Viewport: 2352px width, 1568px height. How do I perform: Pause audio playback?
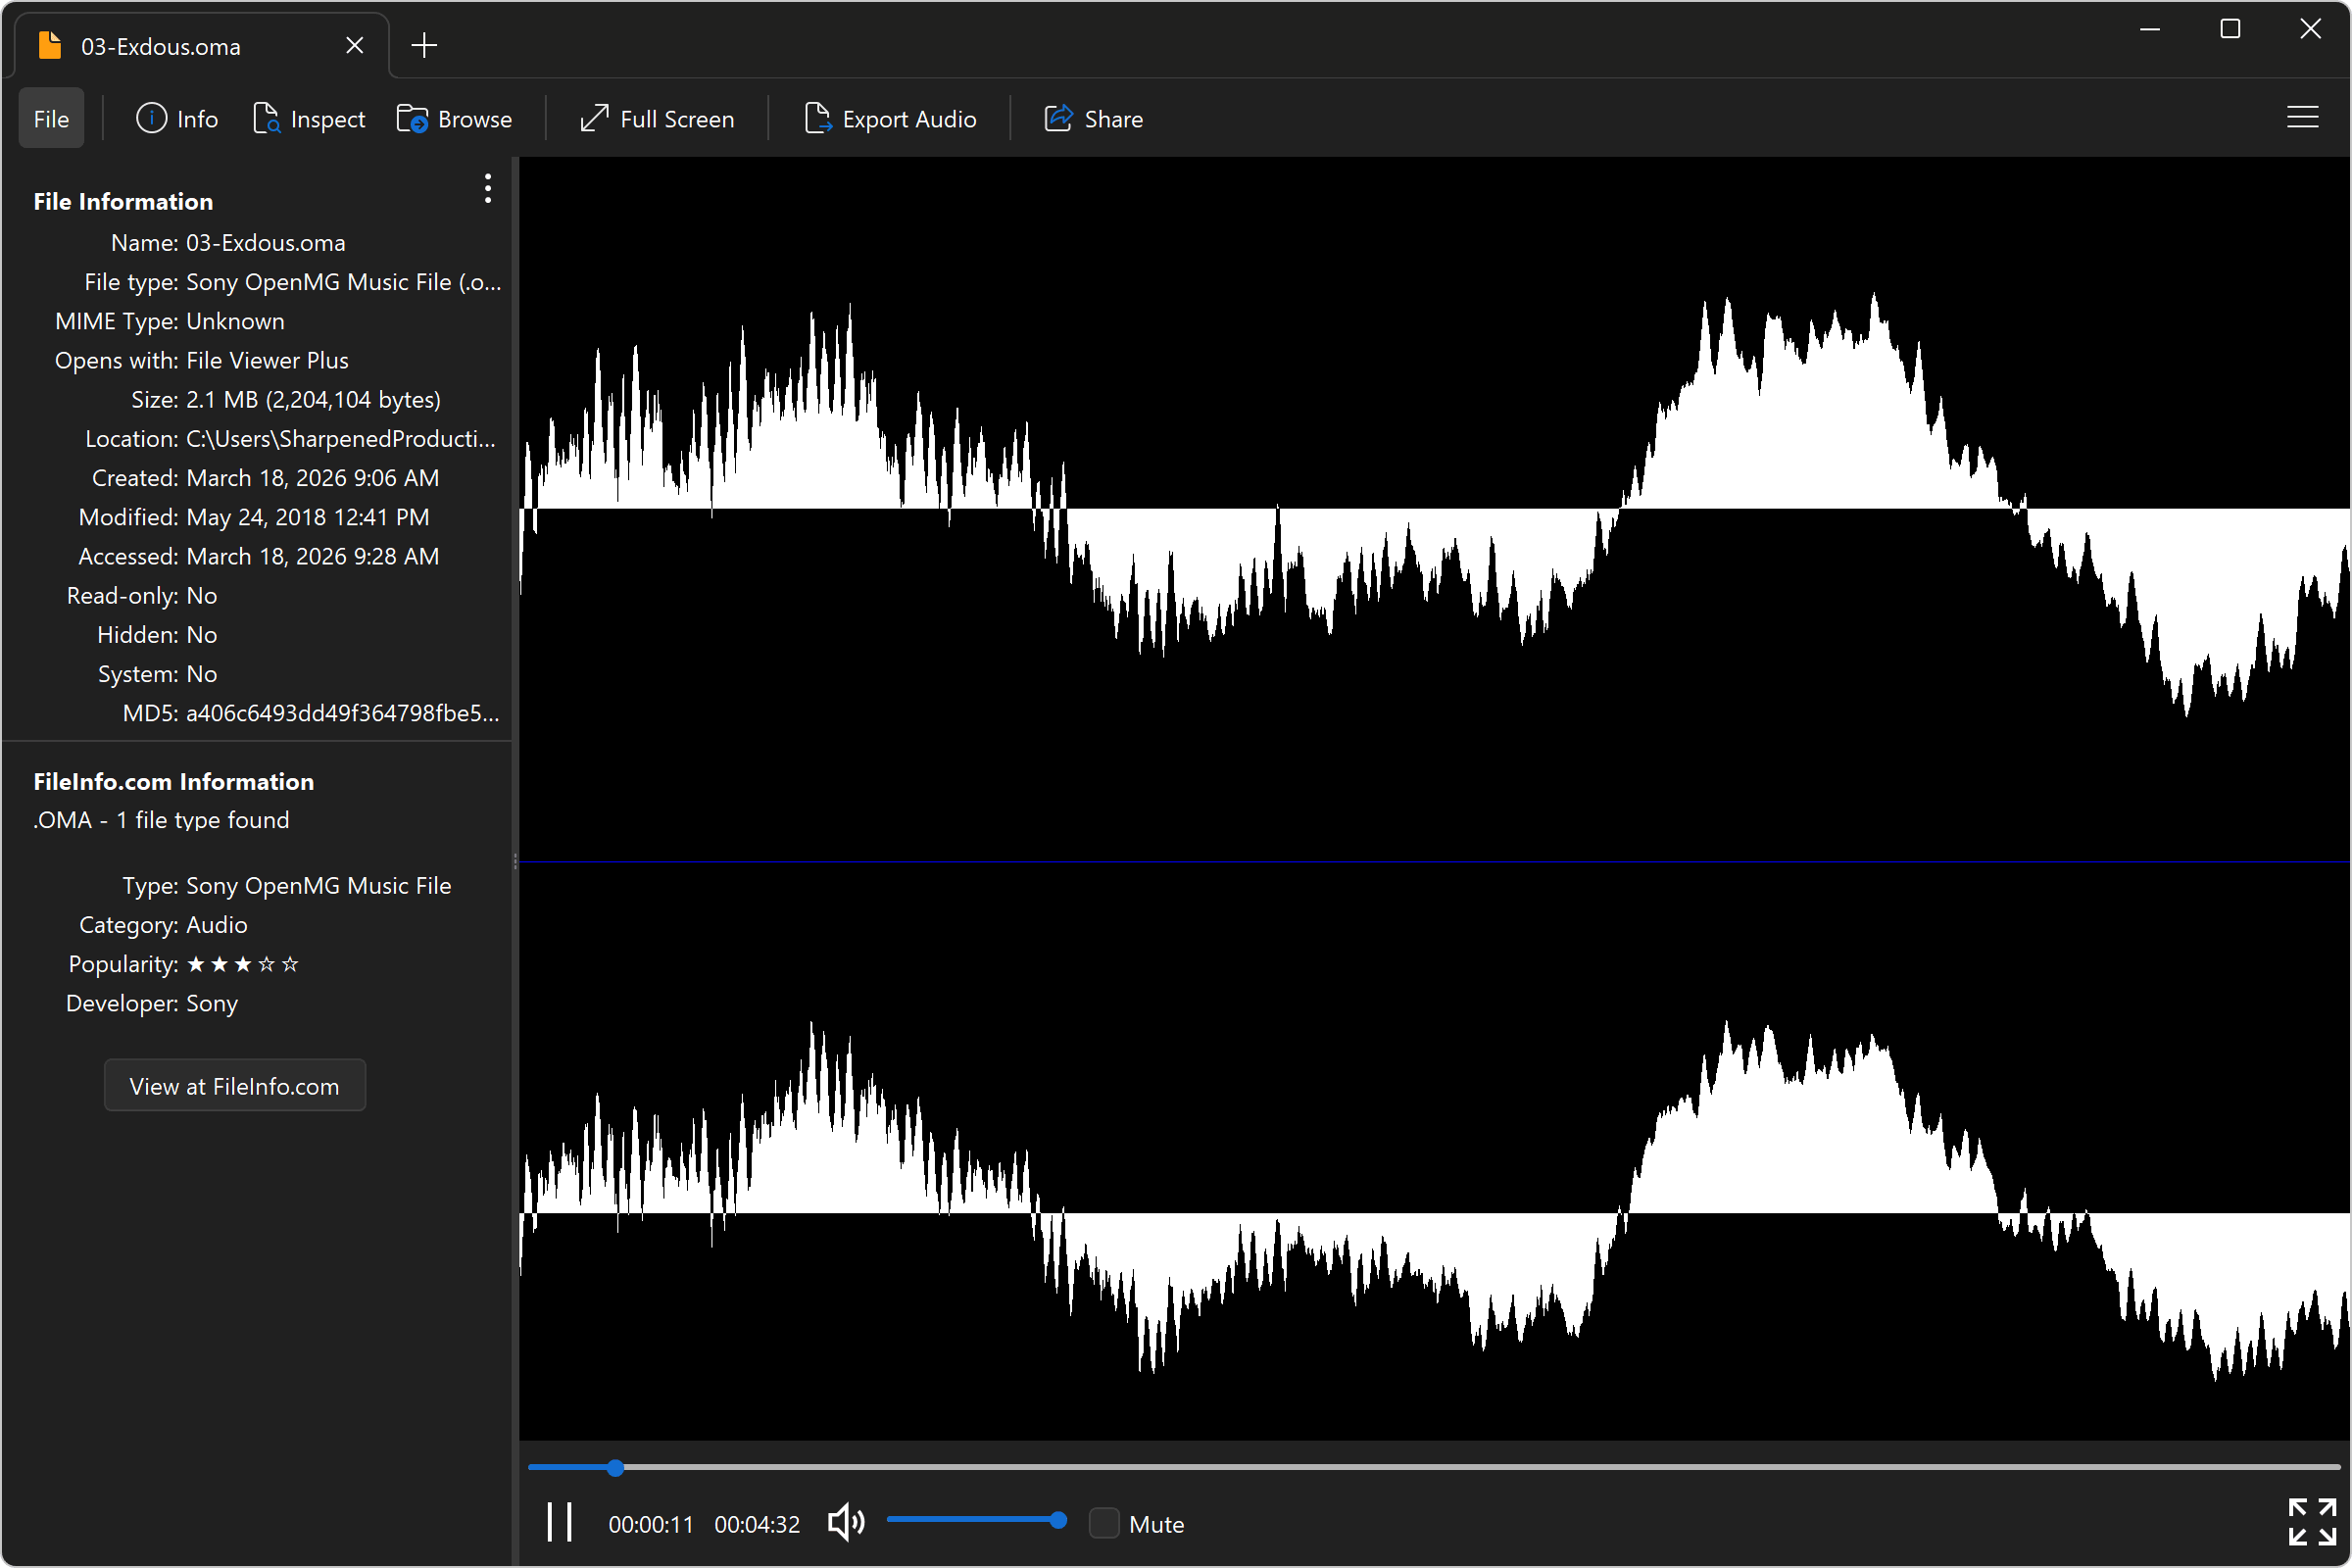click(x=559, y=1523)
